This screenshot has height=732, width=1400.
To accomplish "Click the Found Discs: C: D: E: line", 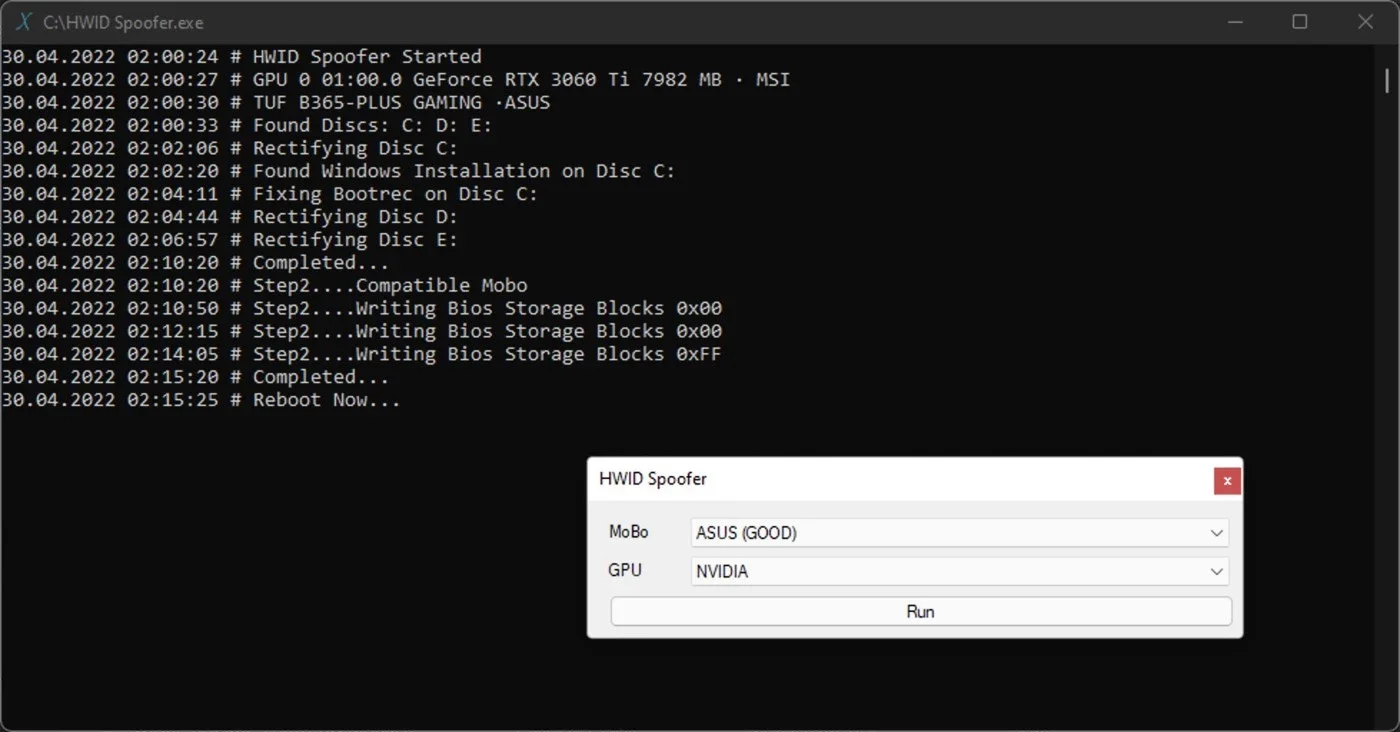I will coord(247,126).
